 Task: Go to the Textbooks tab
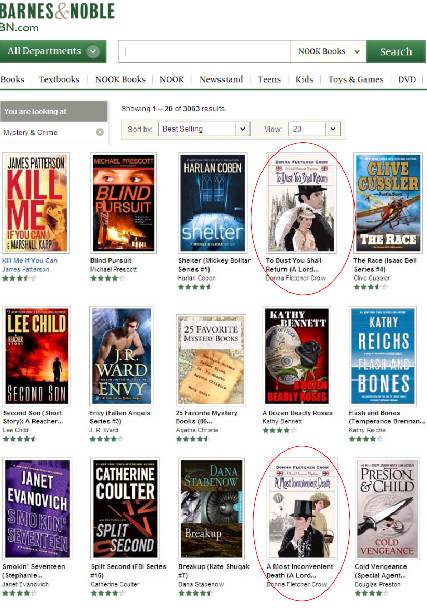click(x=59, y=79)
